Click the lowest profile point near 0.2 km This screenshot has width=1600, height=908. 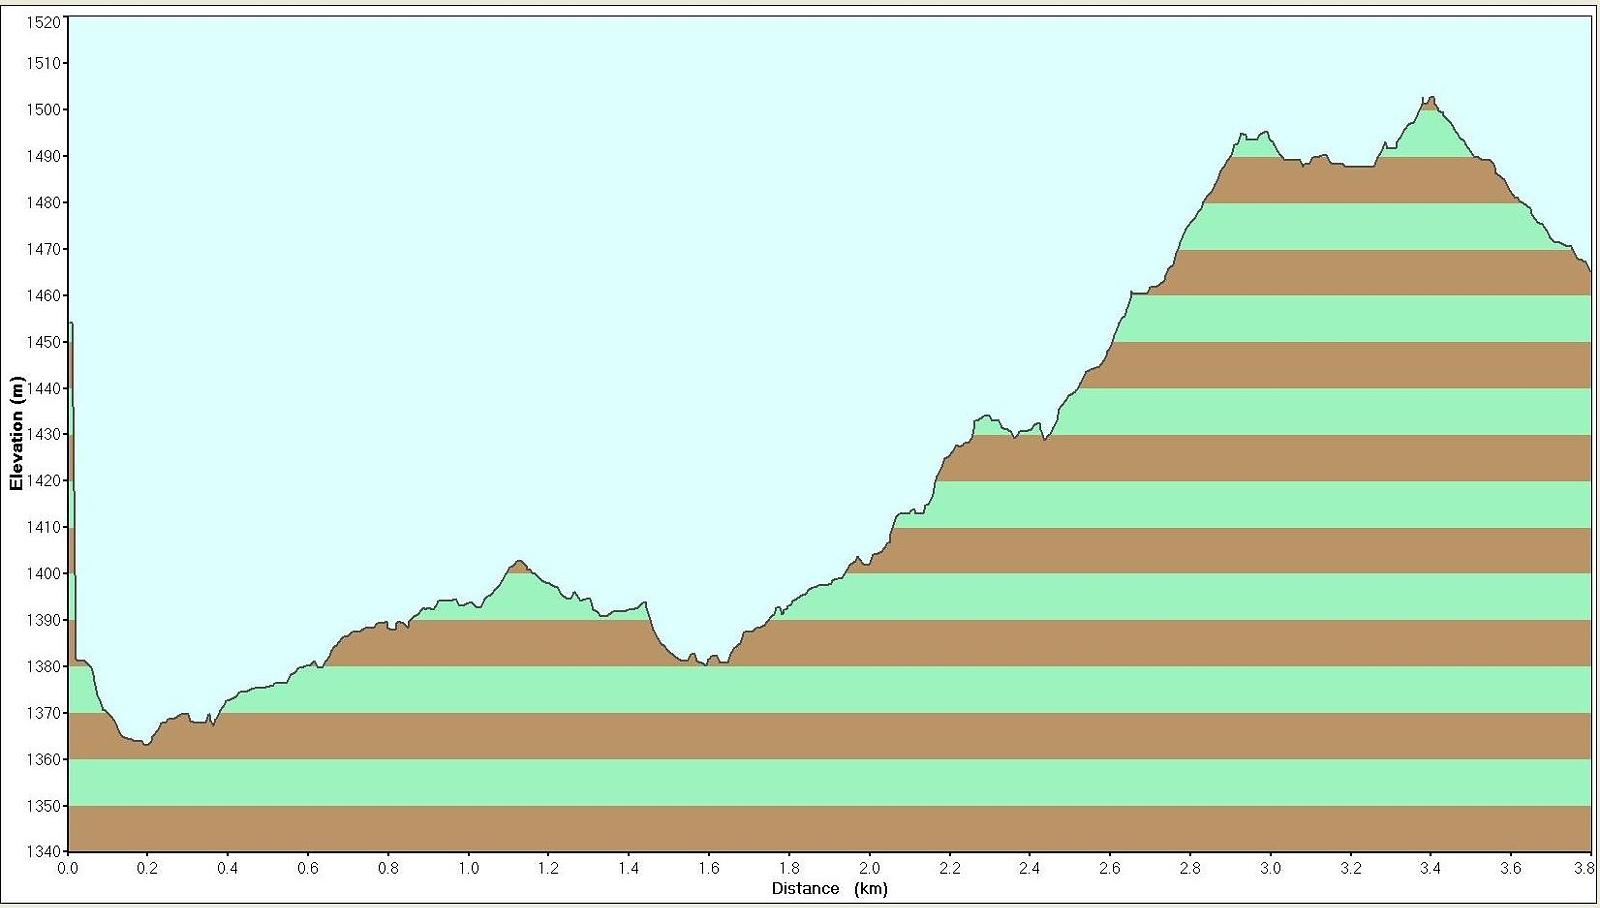tap(146, 743)
